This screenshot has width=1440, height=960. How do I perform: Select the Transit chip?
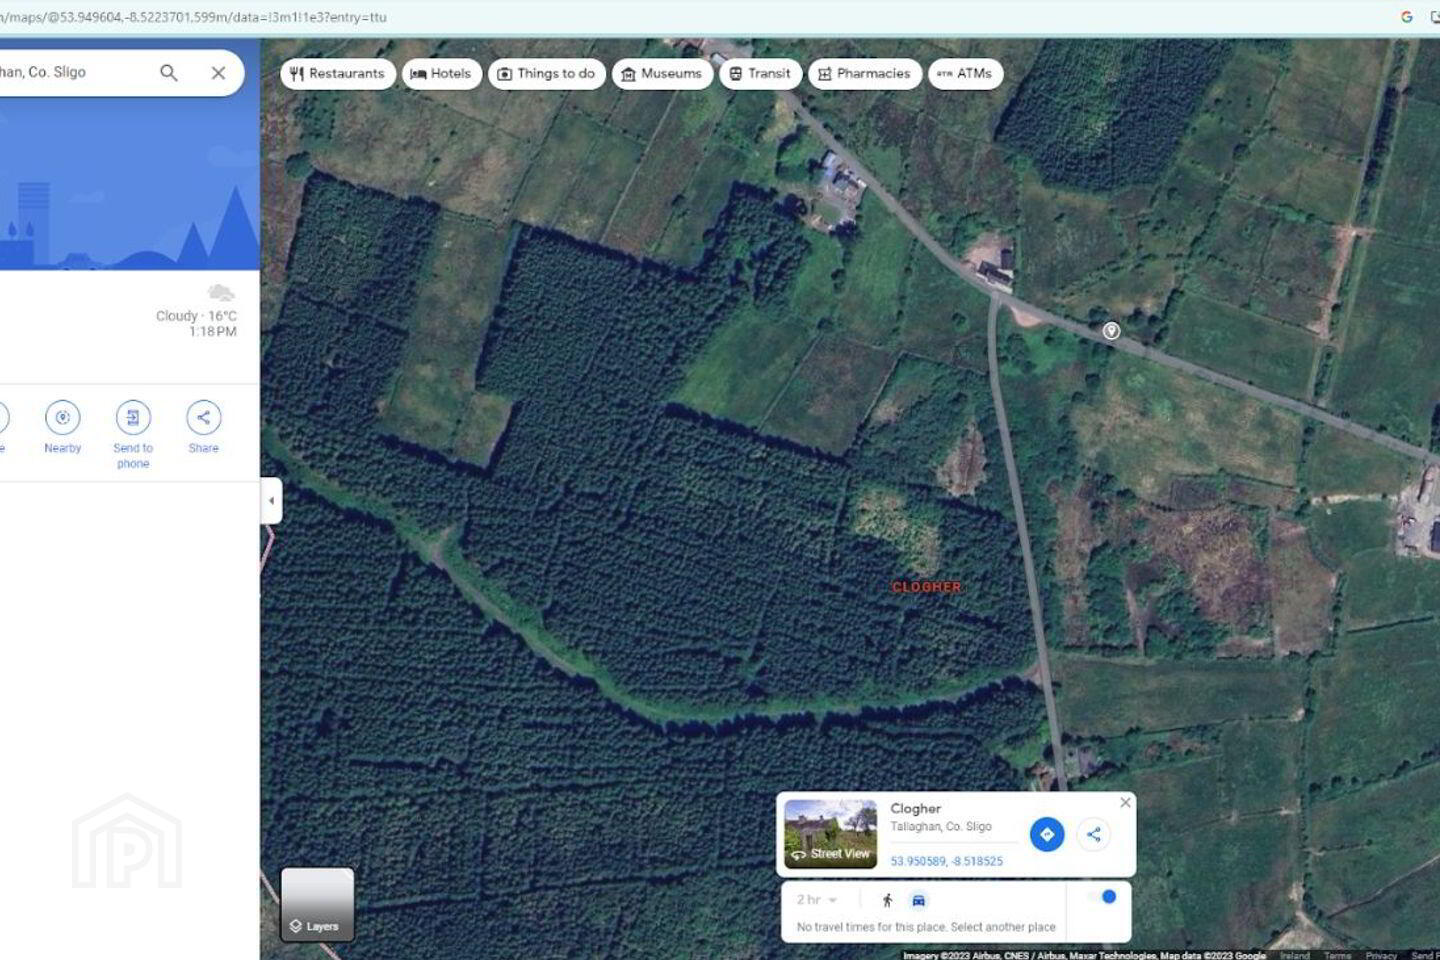[x=760, y=74]
